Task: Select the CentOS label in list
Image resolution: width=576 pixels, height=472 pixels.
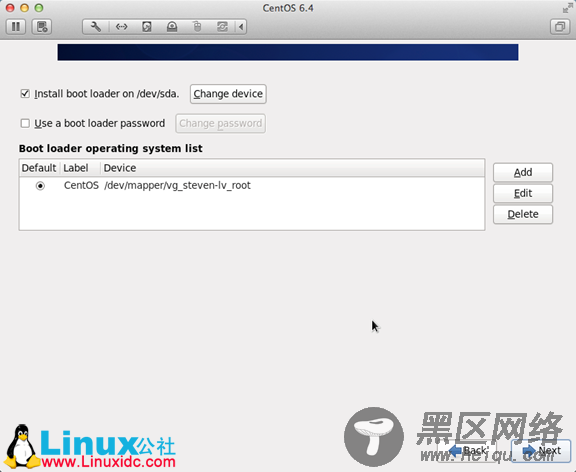Action: point(81,185)
